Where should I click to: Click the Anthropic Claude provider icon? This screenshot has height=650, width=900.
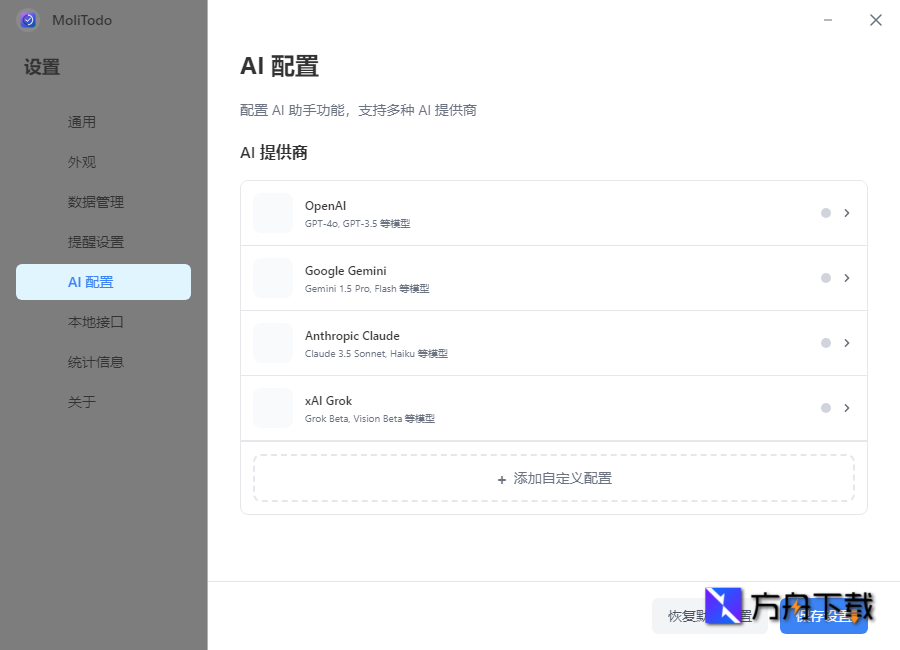click(272, 342)
